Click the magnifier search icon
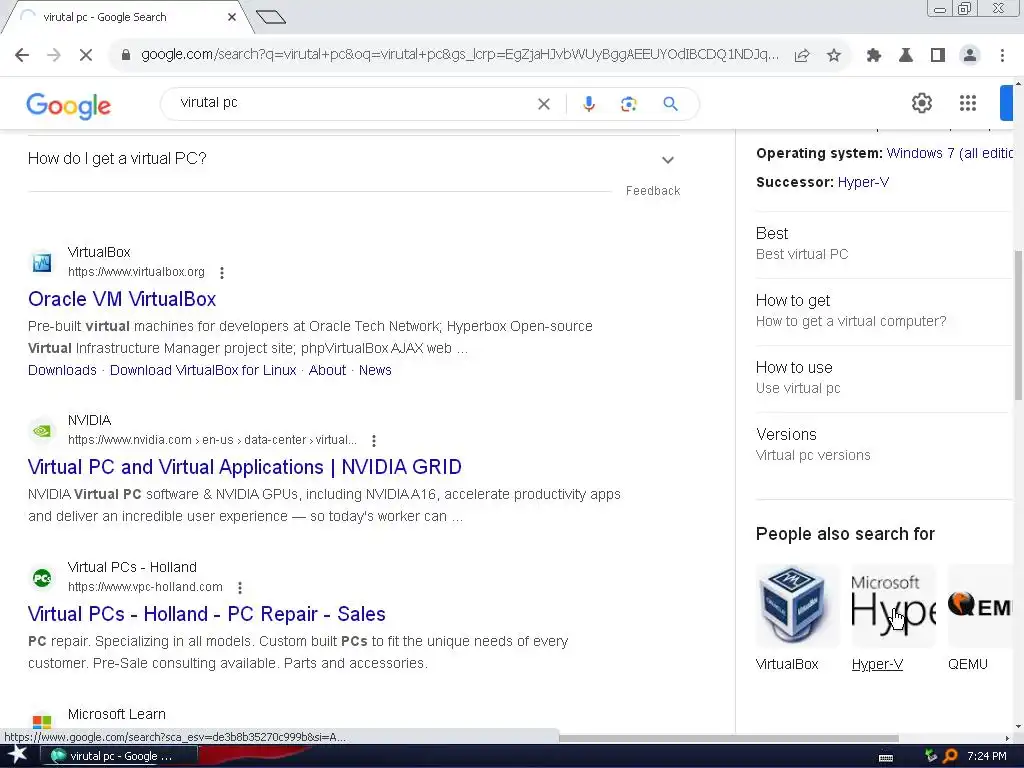 pos(670,104)
